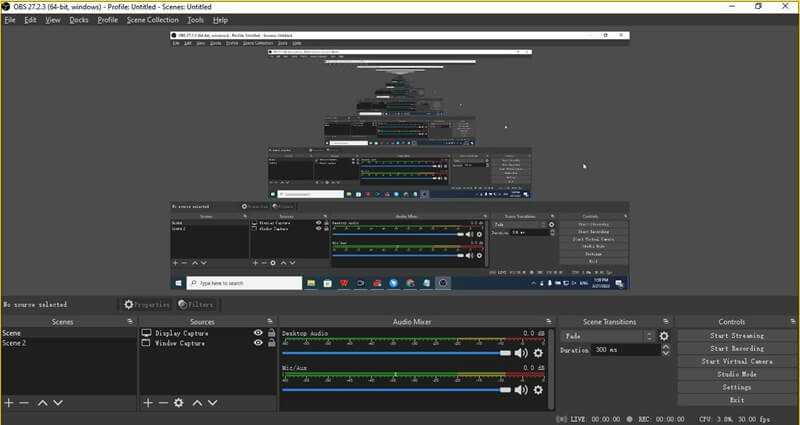This screenshot has height=425, width=800.
Task: Select 'Scene' in the Scenes list
Action: (x=69, y=333)
